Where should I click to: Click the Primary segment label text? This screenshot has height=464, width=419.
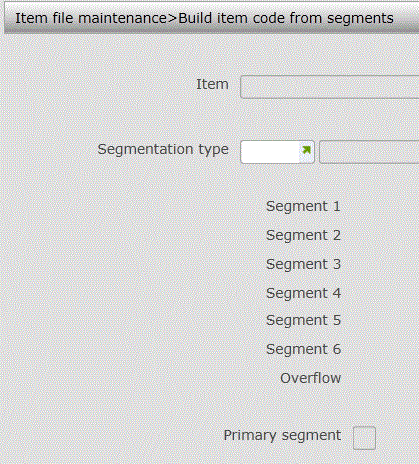(282, 436)
